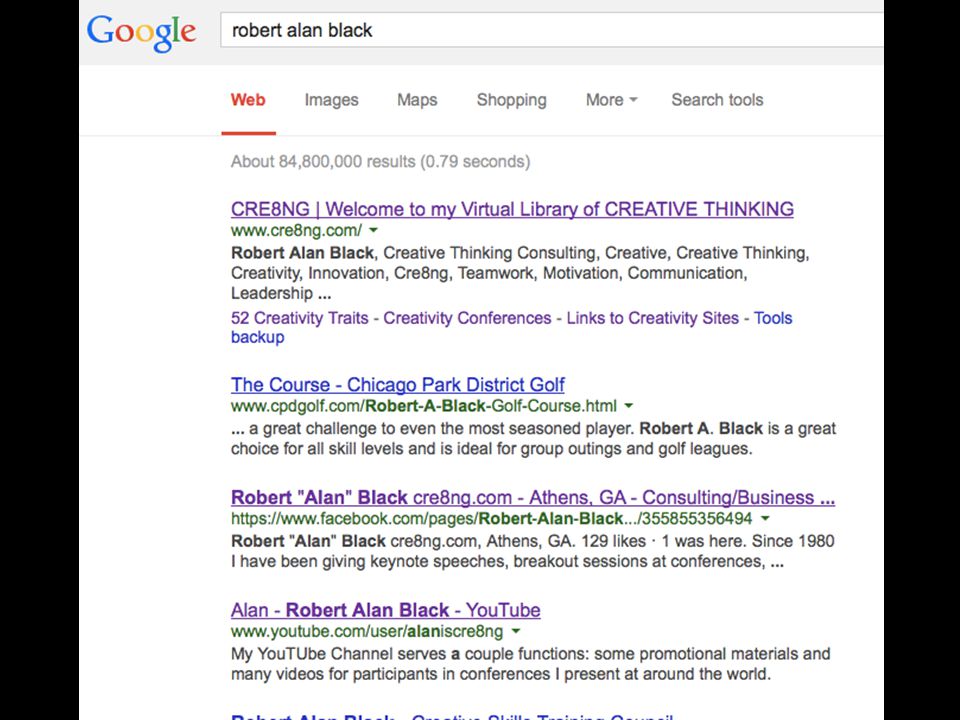Open Robert "Alan" Black cre8ng.com Facebook result
The height and width of the screenshot is (720, 960).
pos(533,498)
